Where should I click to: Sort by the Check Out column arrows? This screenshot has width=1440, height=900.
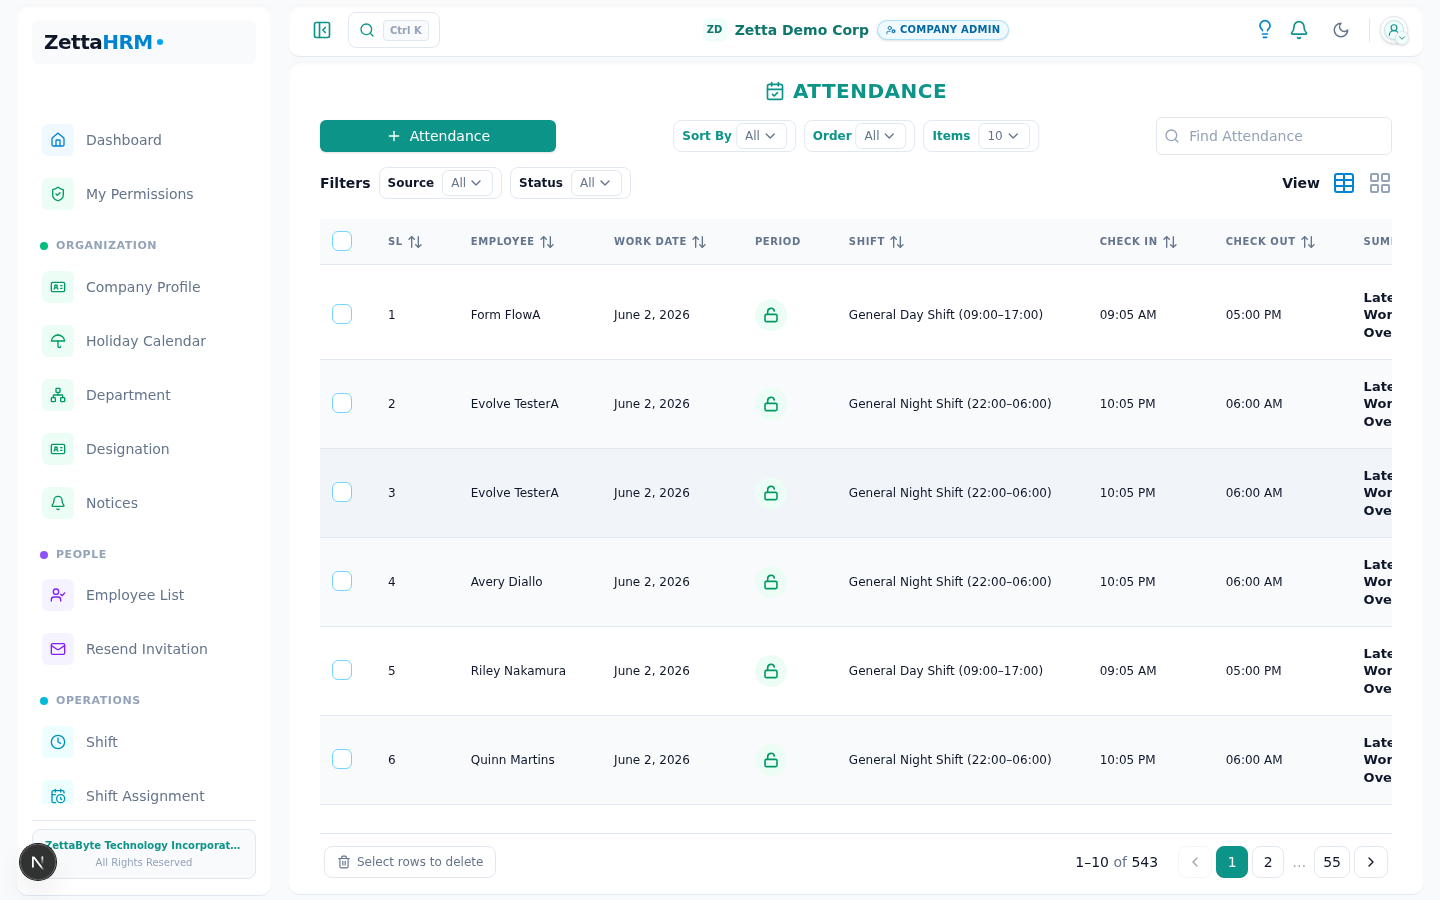1308,242
